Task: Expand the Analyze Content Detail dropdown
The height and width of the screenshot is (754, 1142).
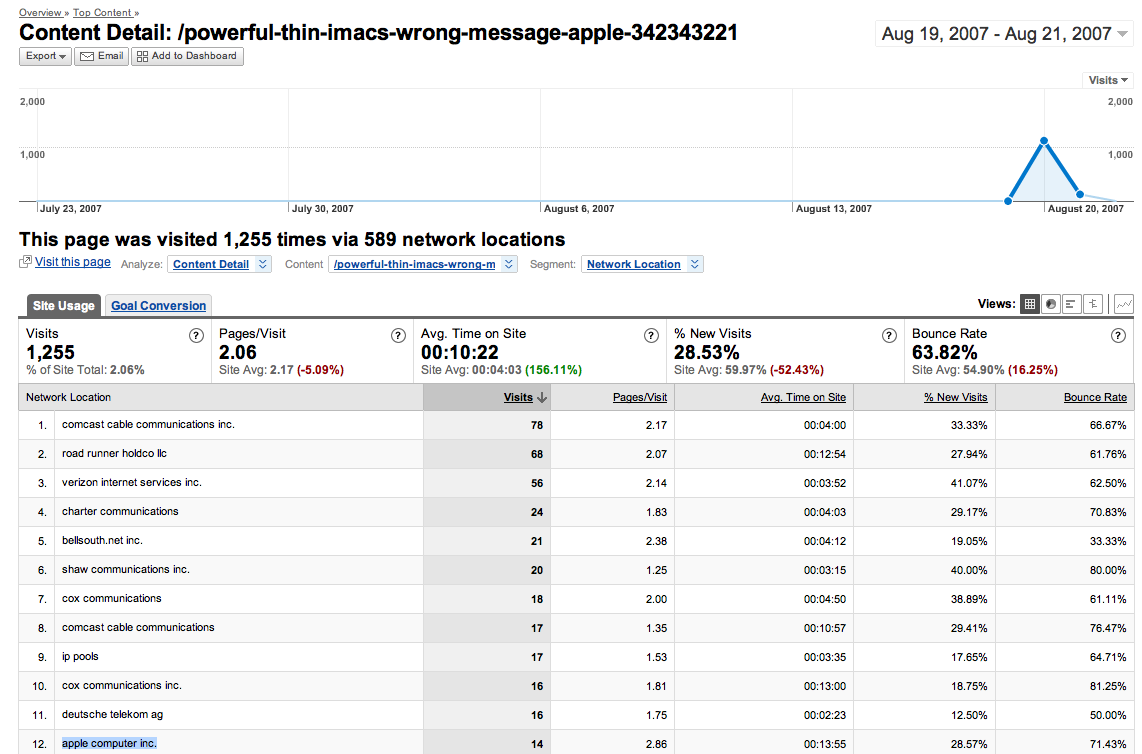Action: [x=219, y=264]
